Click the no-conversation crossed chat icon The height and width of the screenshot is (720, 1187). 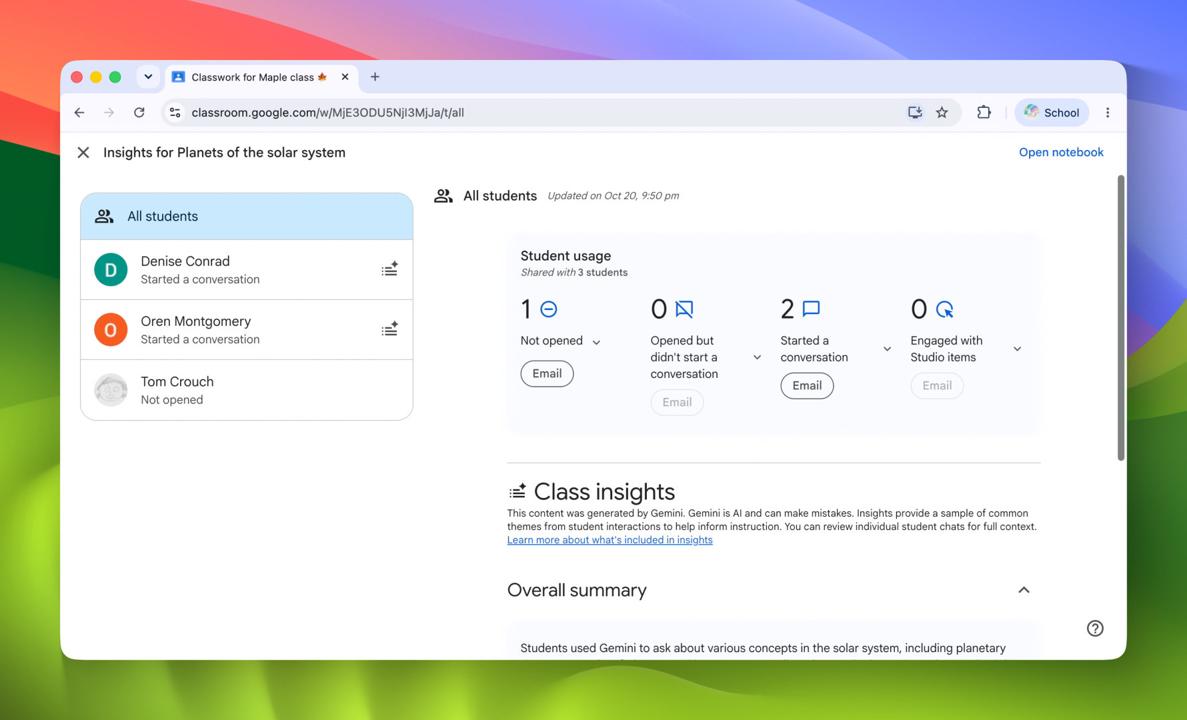(684, 309)
